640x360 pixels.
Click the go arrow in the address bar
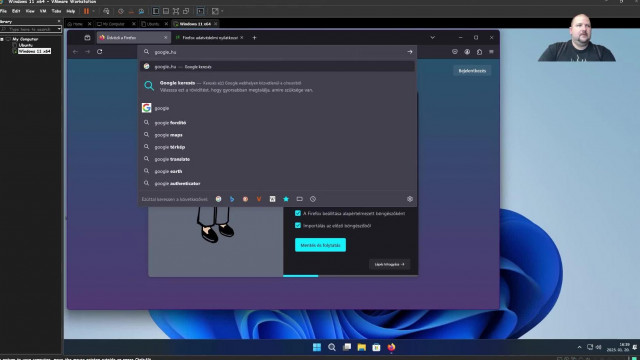410,52
